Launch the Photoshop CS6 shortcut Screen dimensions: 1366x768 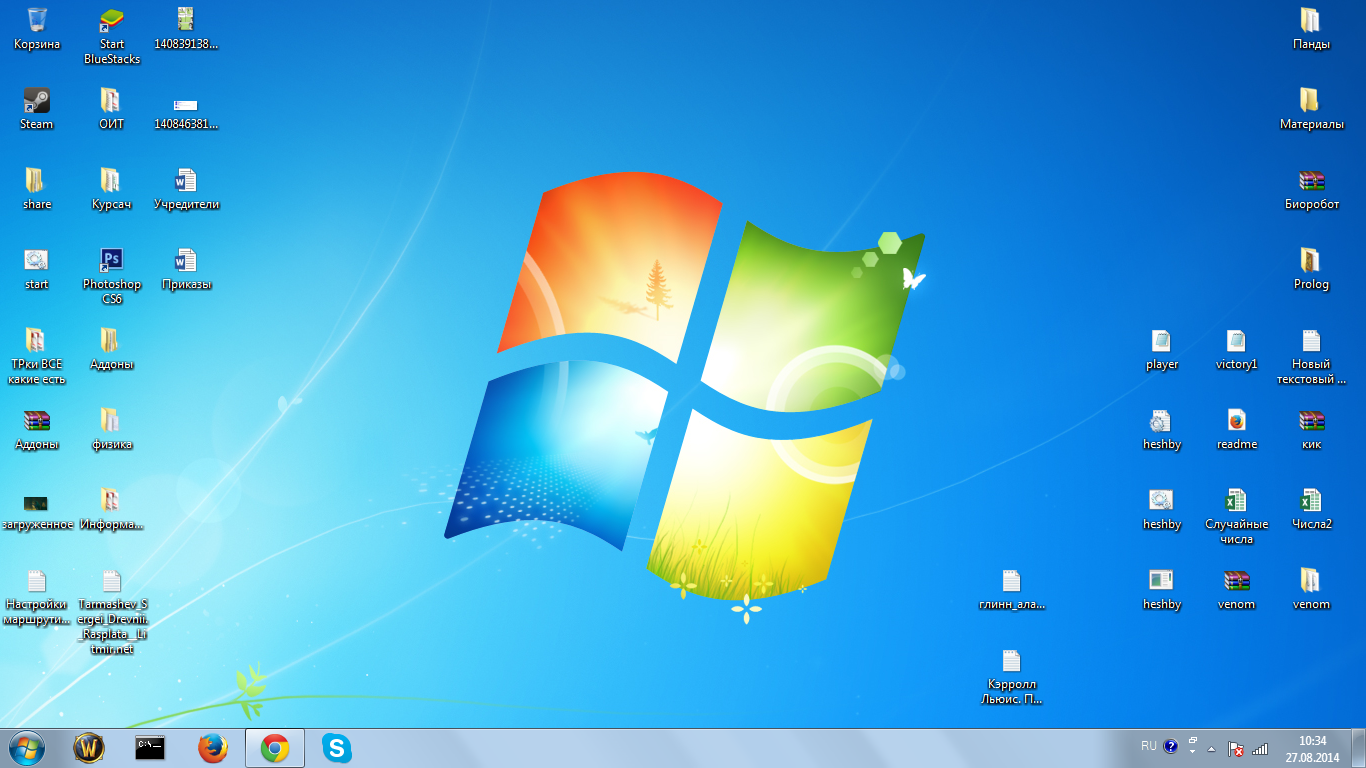pos(112,276)
